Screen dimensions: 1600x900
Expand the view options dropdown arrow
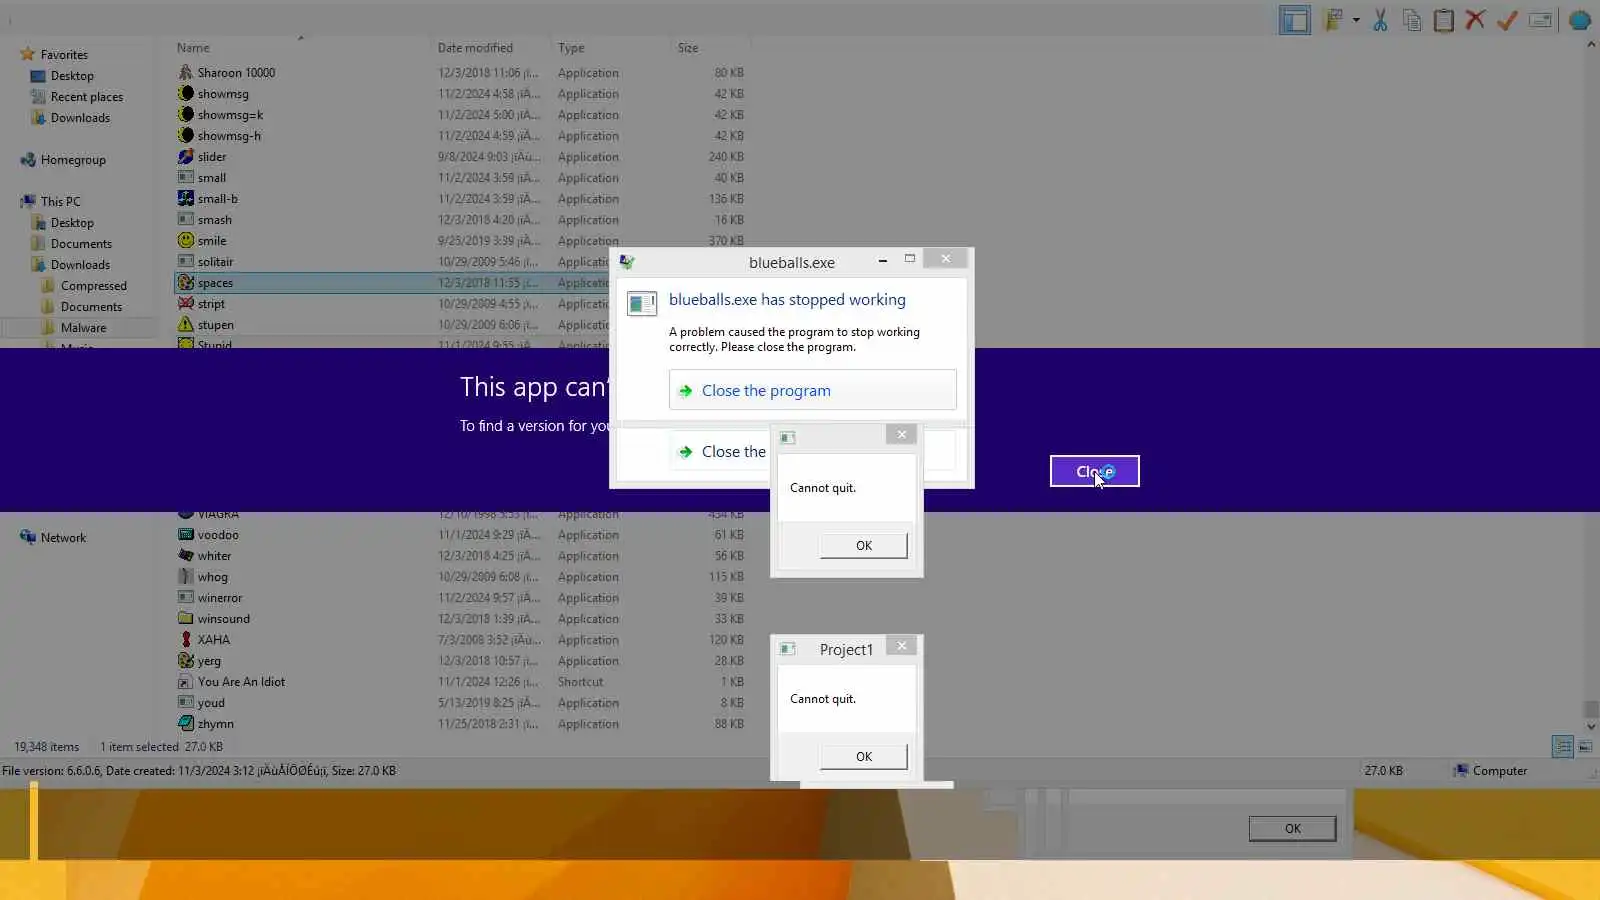tap(1356, 20)
